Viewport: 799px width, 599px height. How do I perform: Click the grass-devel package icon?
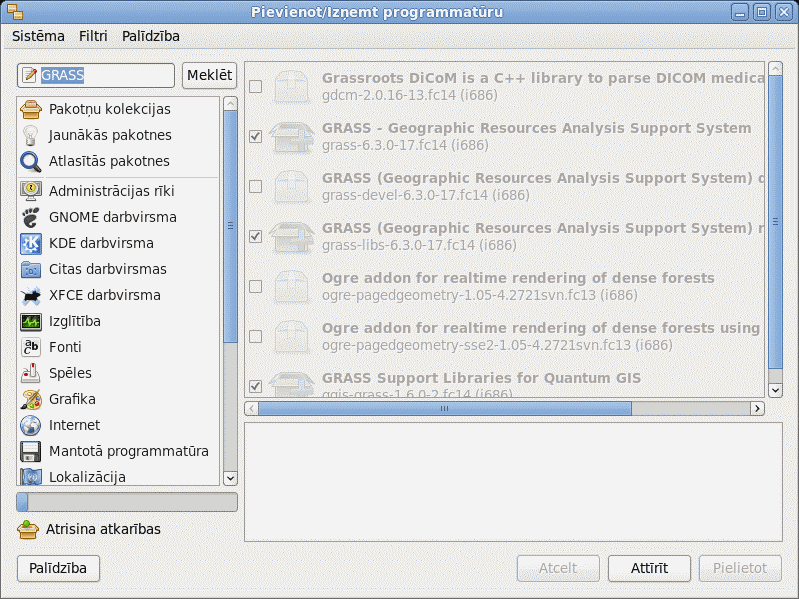click(291, 186)
